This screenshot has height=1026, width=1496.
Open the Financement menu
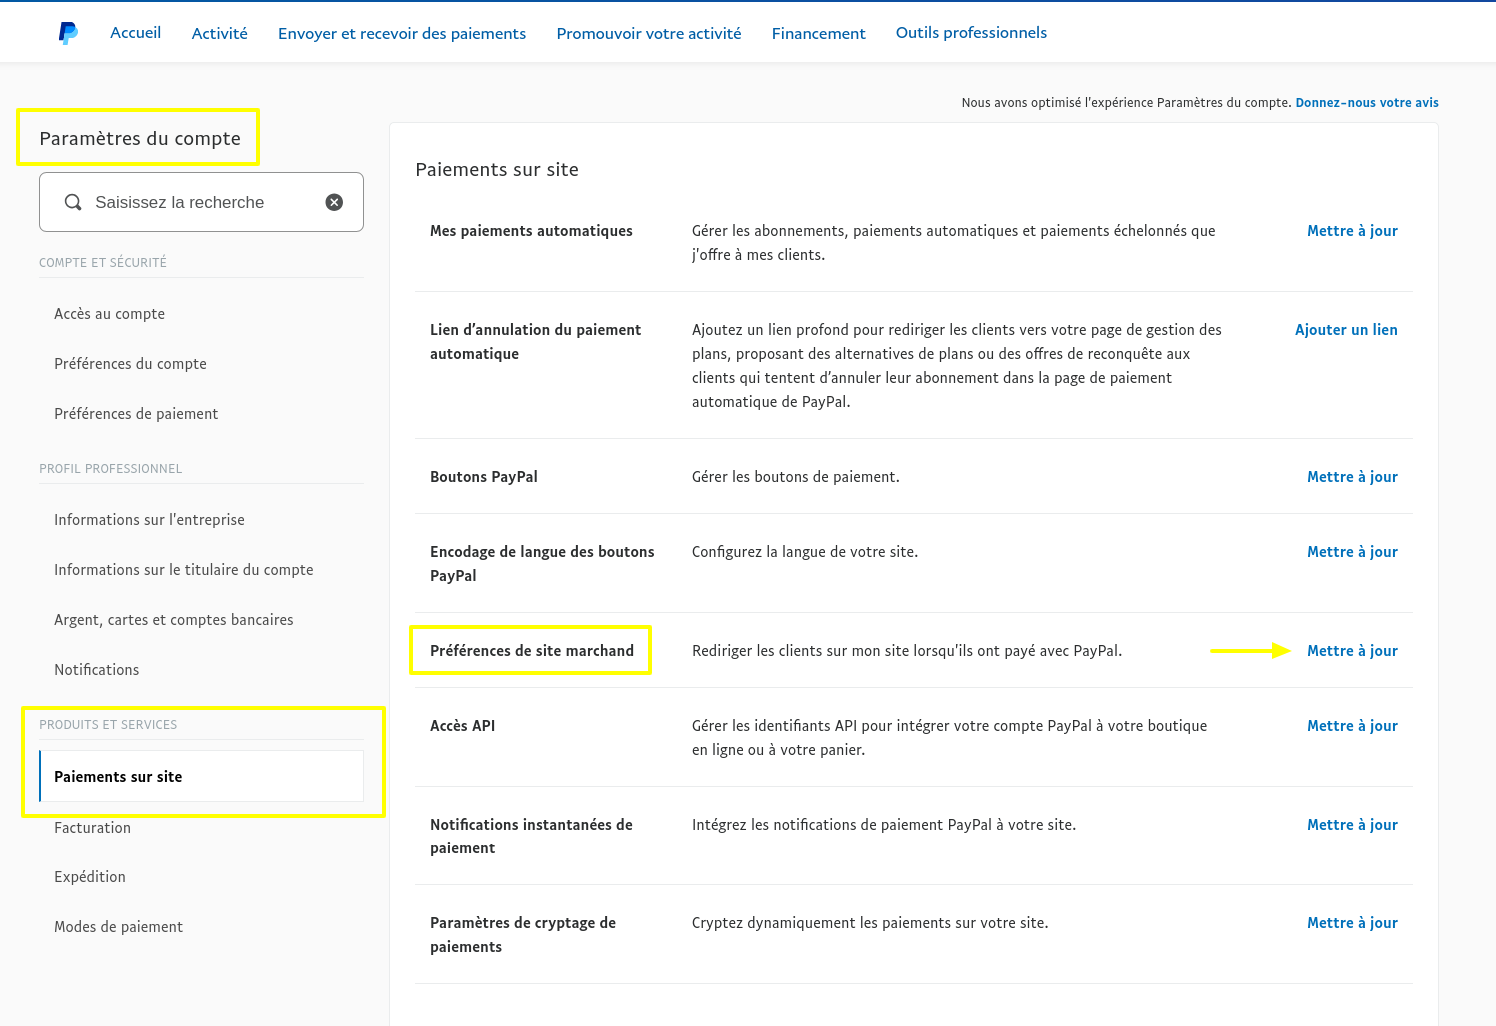pyautogui.click(x=818, y=33)
